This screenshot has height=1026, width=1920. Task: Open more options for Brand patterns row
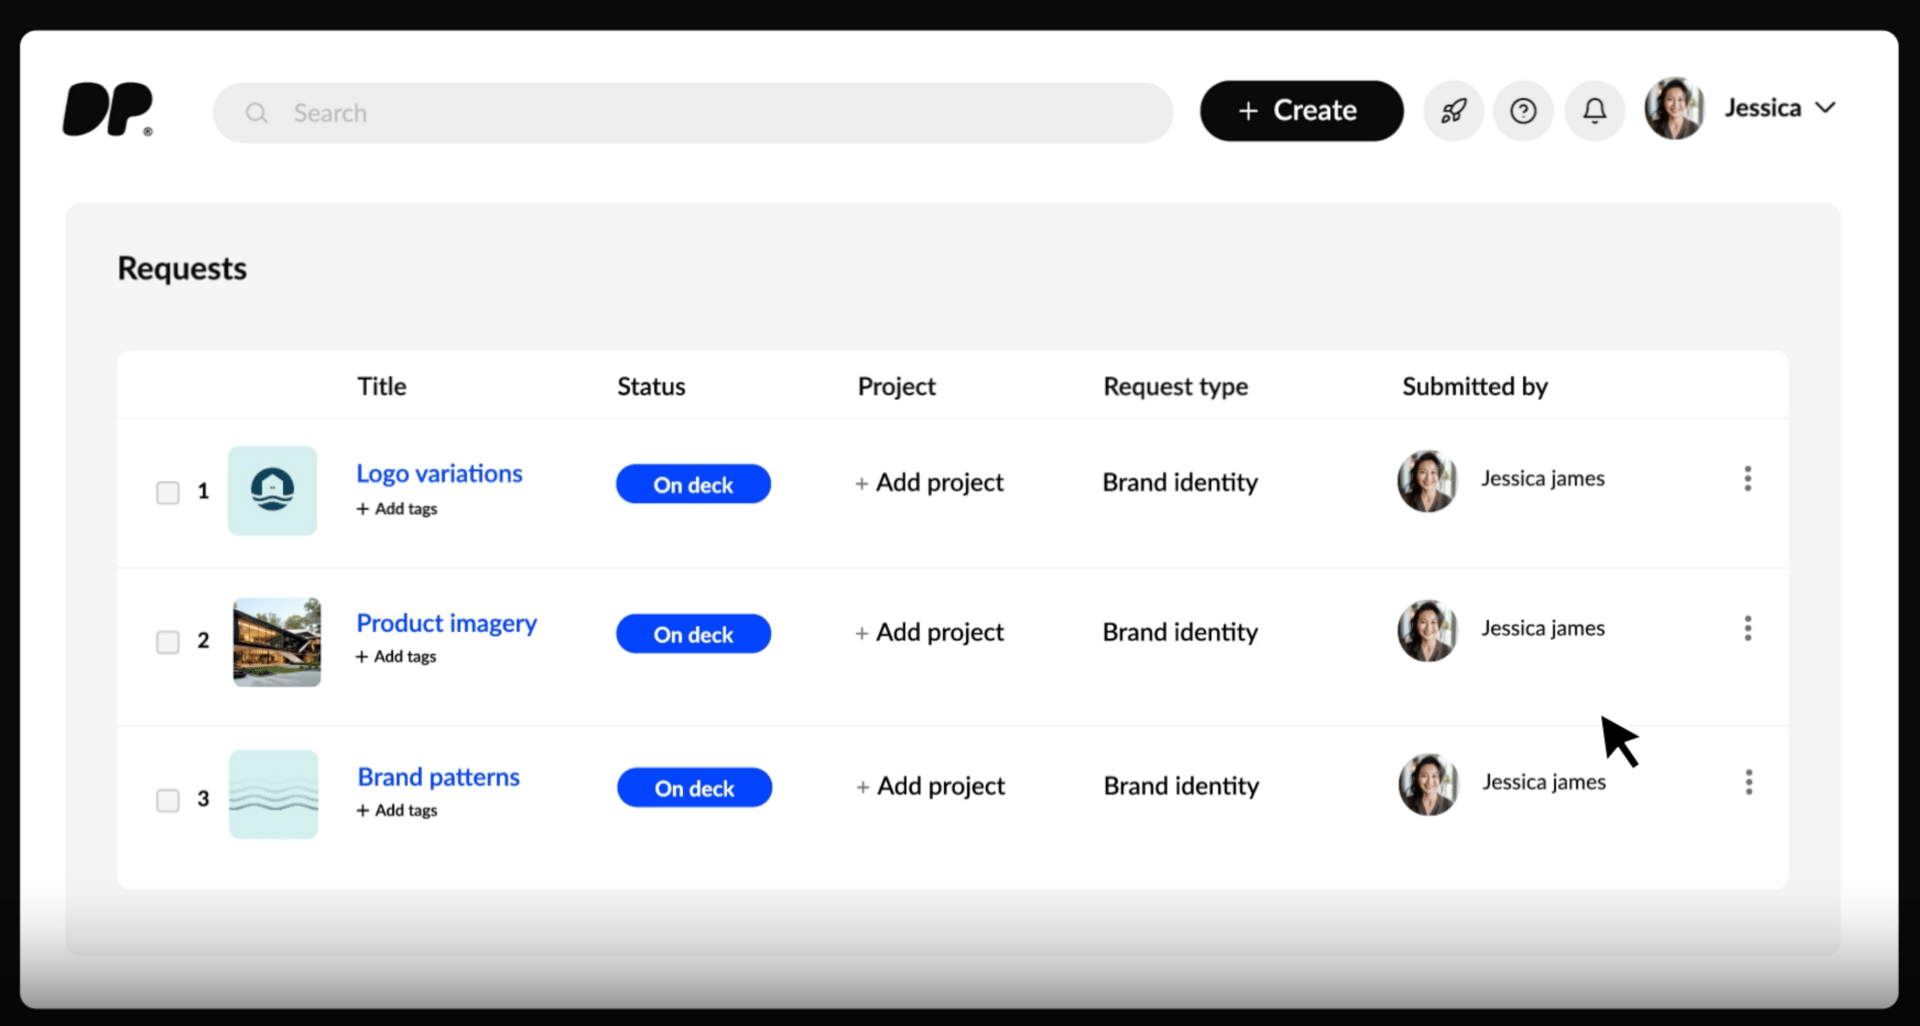1748,783
